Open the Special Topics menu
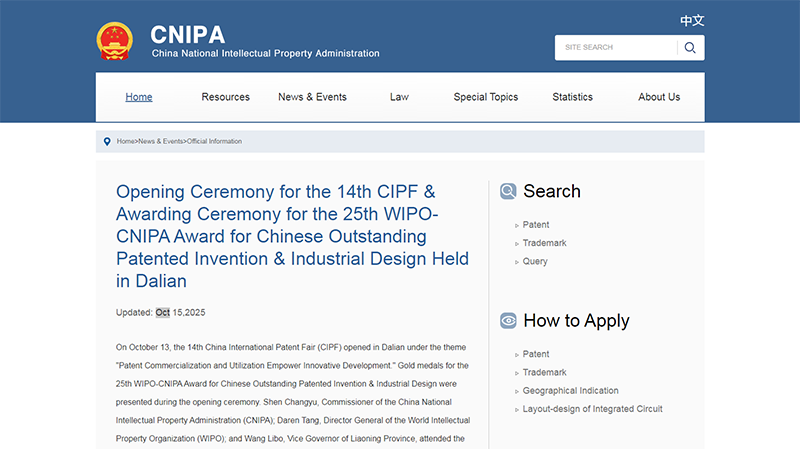 (485, 97)
